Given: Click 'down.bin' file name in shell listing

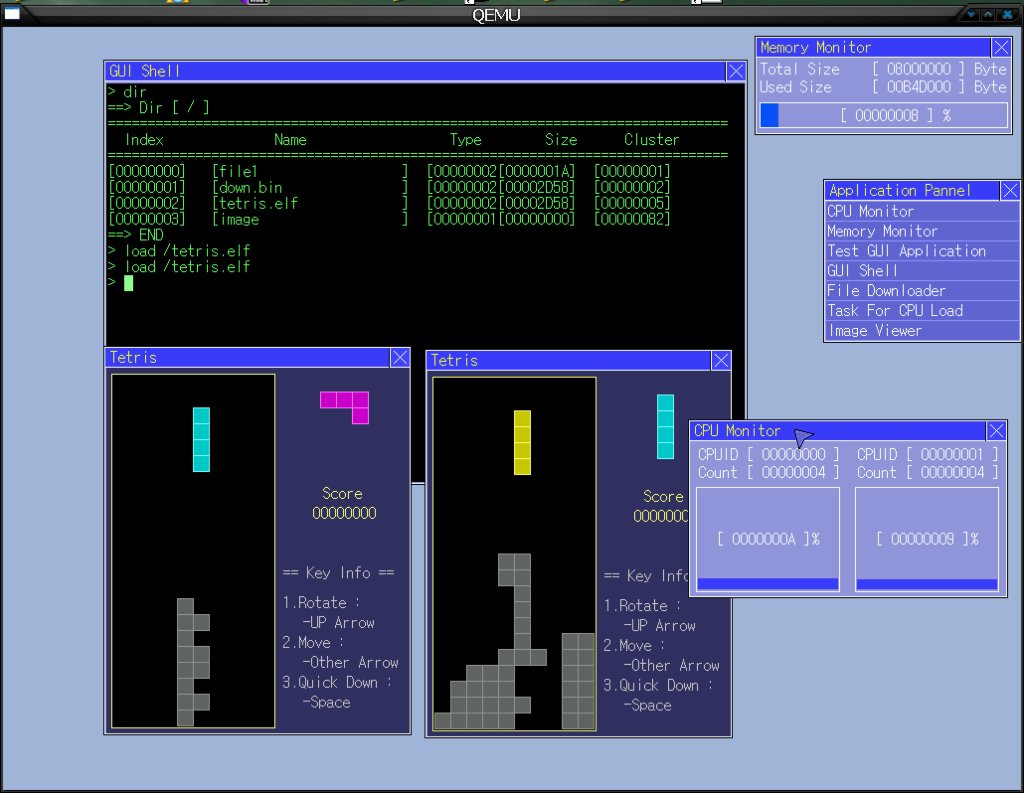Looking at the screenshot, I should click(251, 187).
